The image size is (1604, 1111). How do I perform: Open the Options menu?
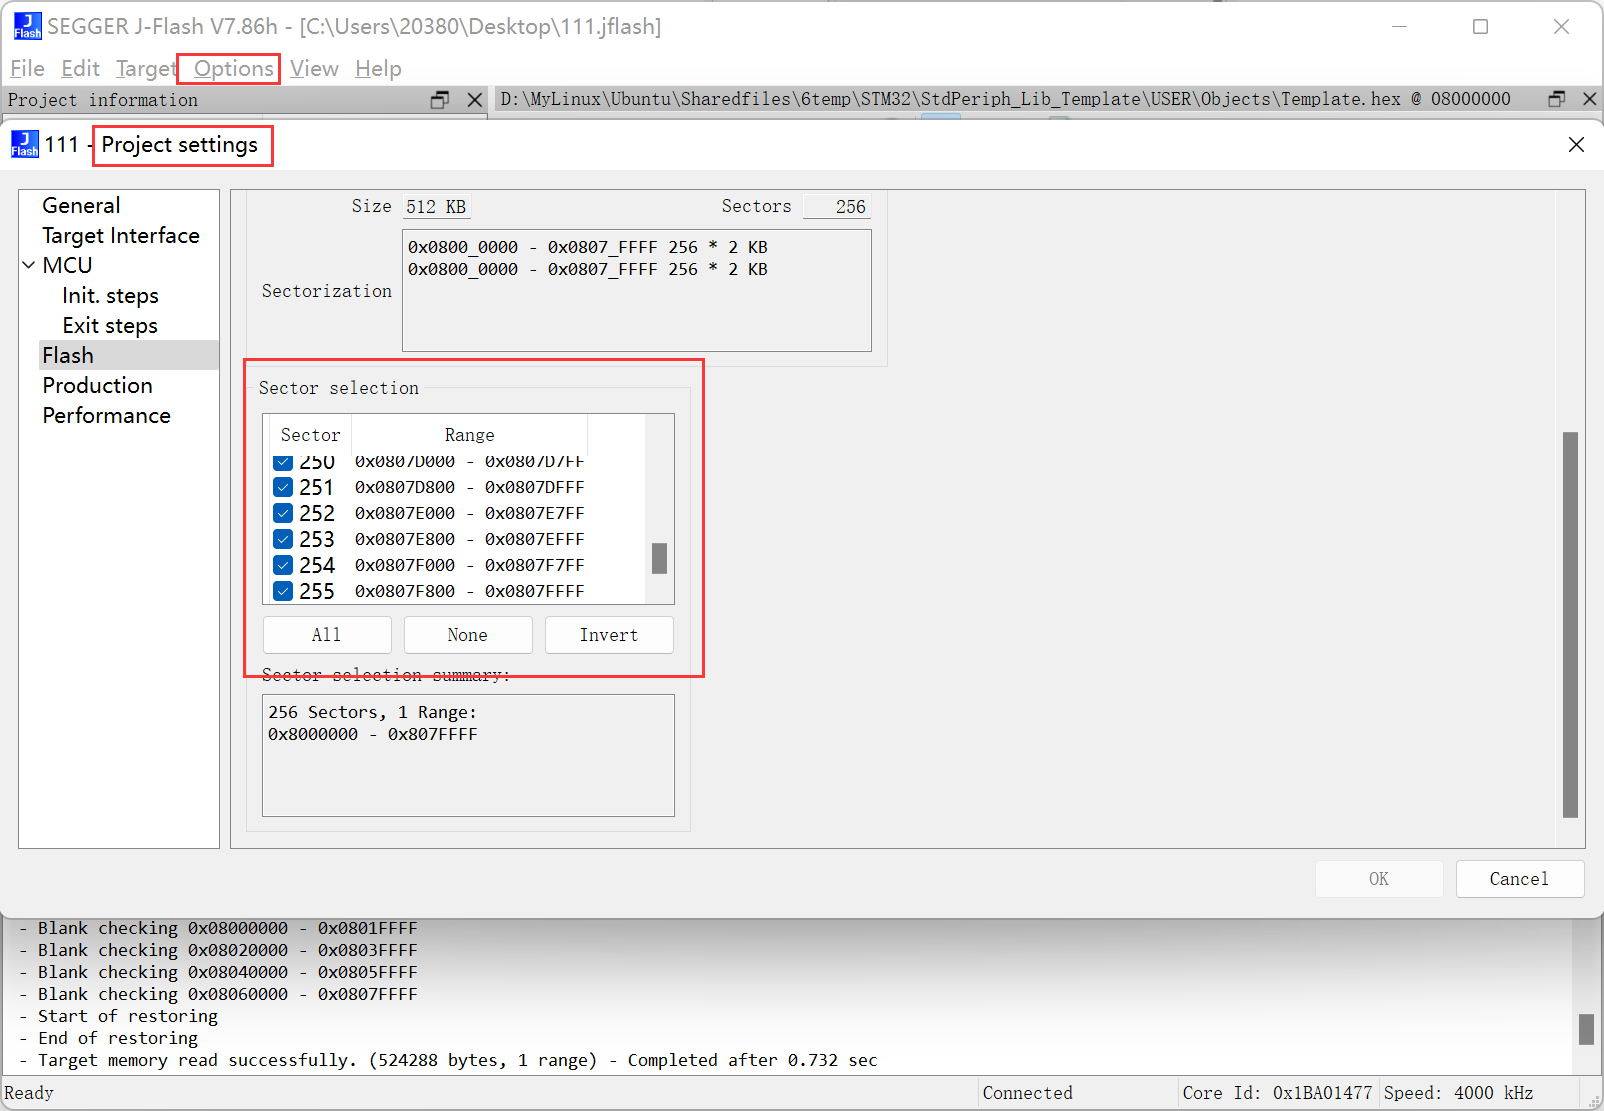point(233,69)
